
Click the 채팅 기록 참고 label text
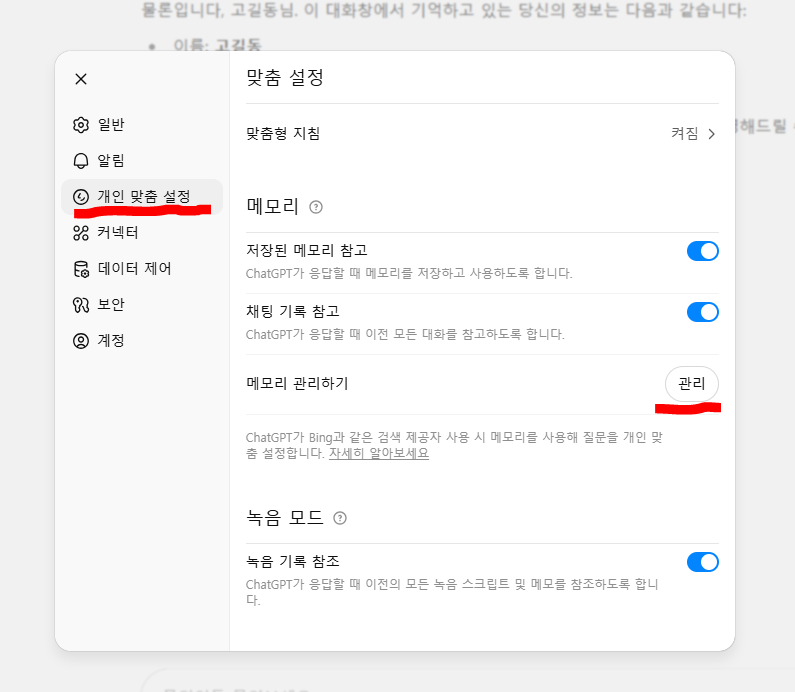293,311
